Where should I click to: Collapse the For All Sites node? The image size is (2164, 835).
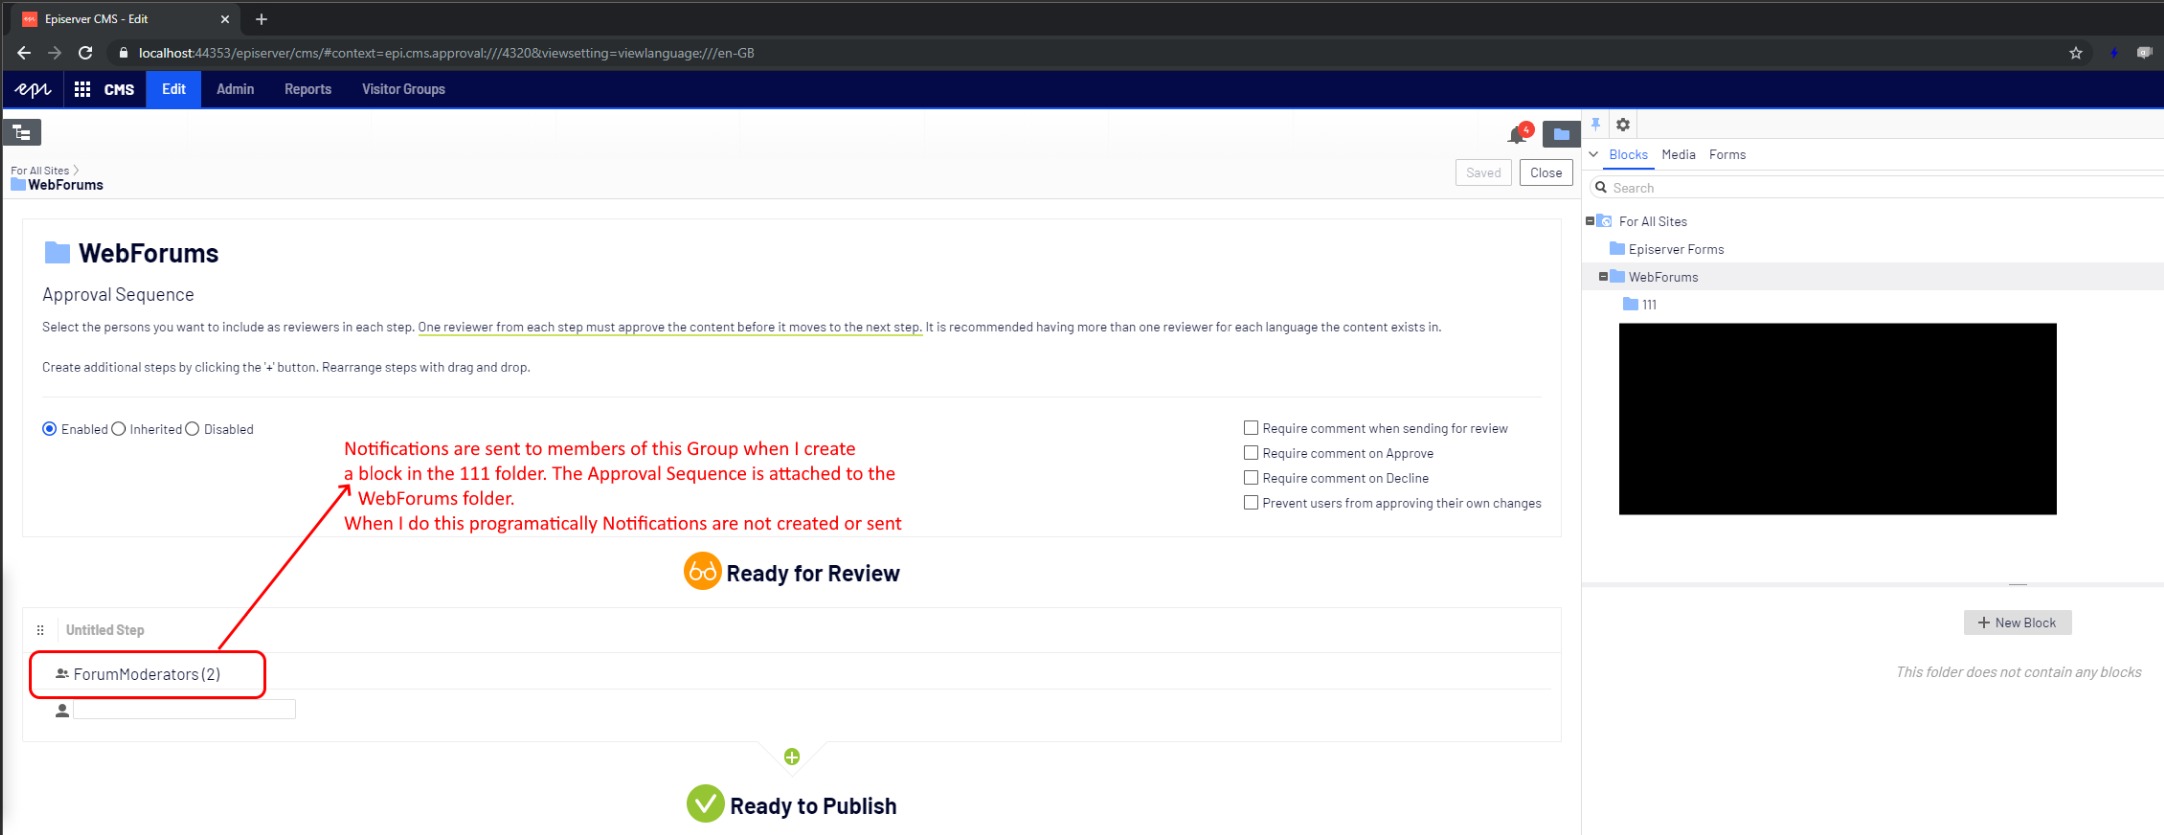pos(1590,221)
